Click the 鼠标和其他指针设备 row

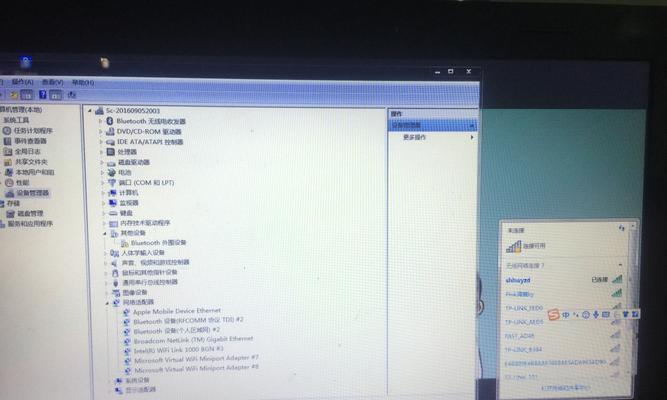click(150, 272)
